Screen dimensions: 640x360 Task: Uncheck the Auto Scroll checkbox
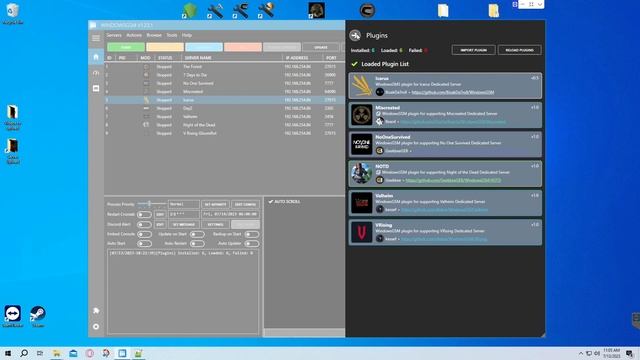271,202
